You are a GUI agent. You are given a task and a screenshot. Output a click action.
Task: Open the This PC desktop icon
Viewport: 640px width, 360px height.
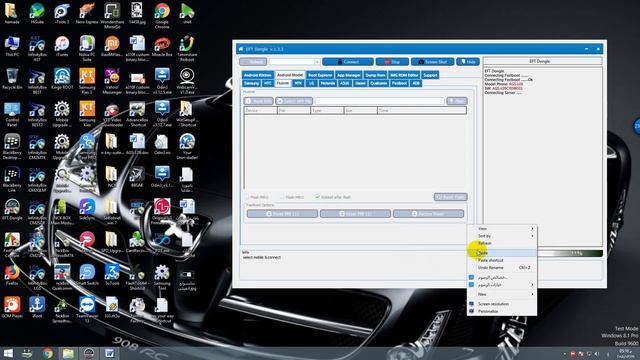(x=12, y=46)
